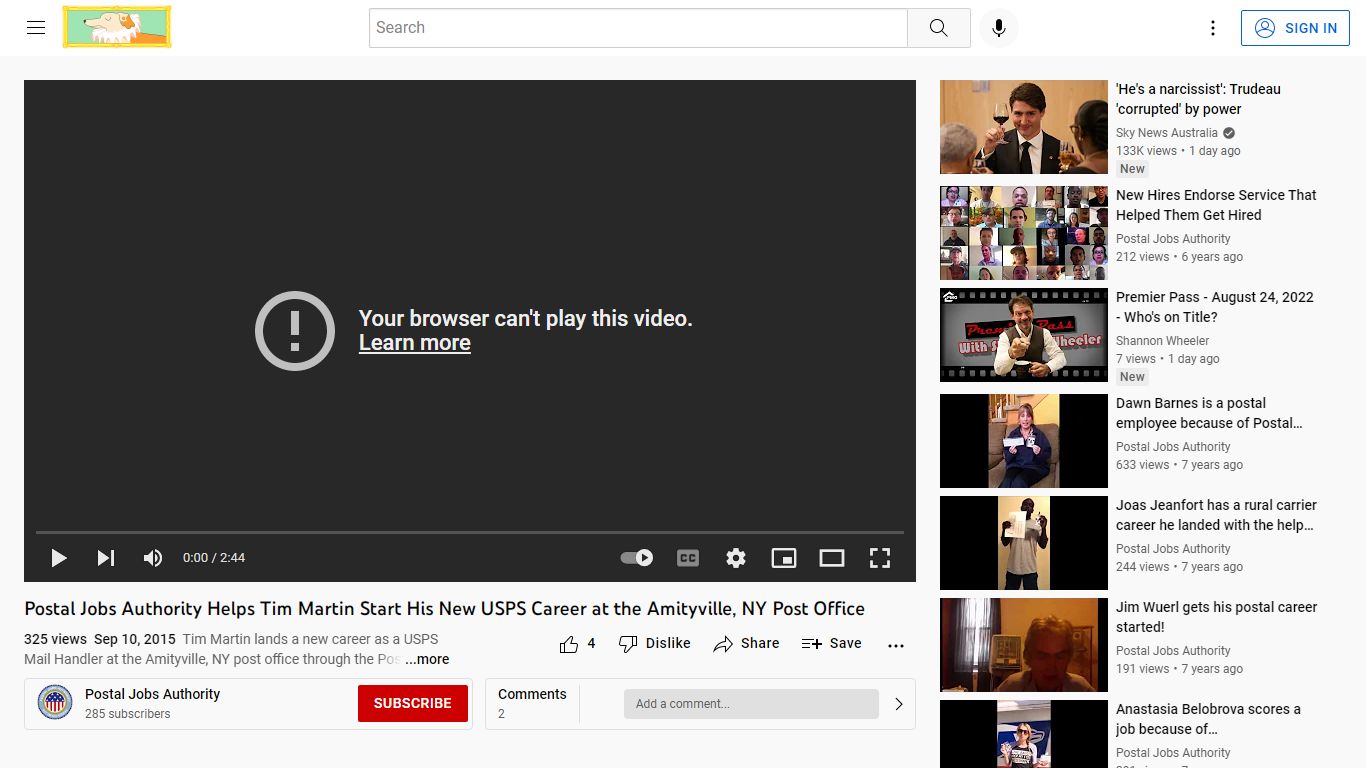
Task: Open "Anastasia Belobrova scores a job" title
Action: [x=1208, y=719]
